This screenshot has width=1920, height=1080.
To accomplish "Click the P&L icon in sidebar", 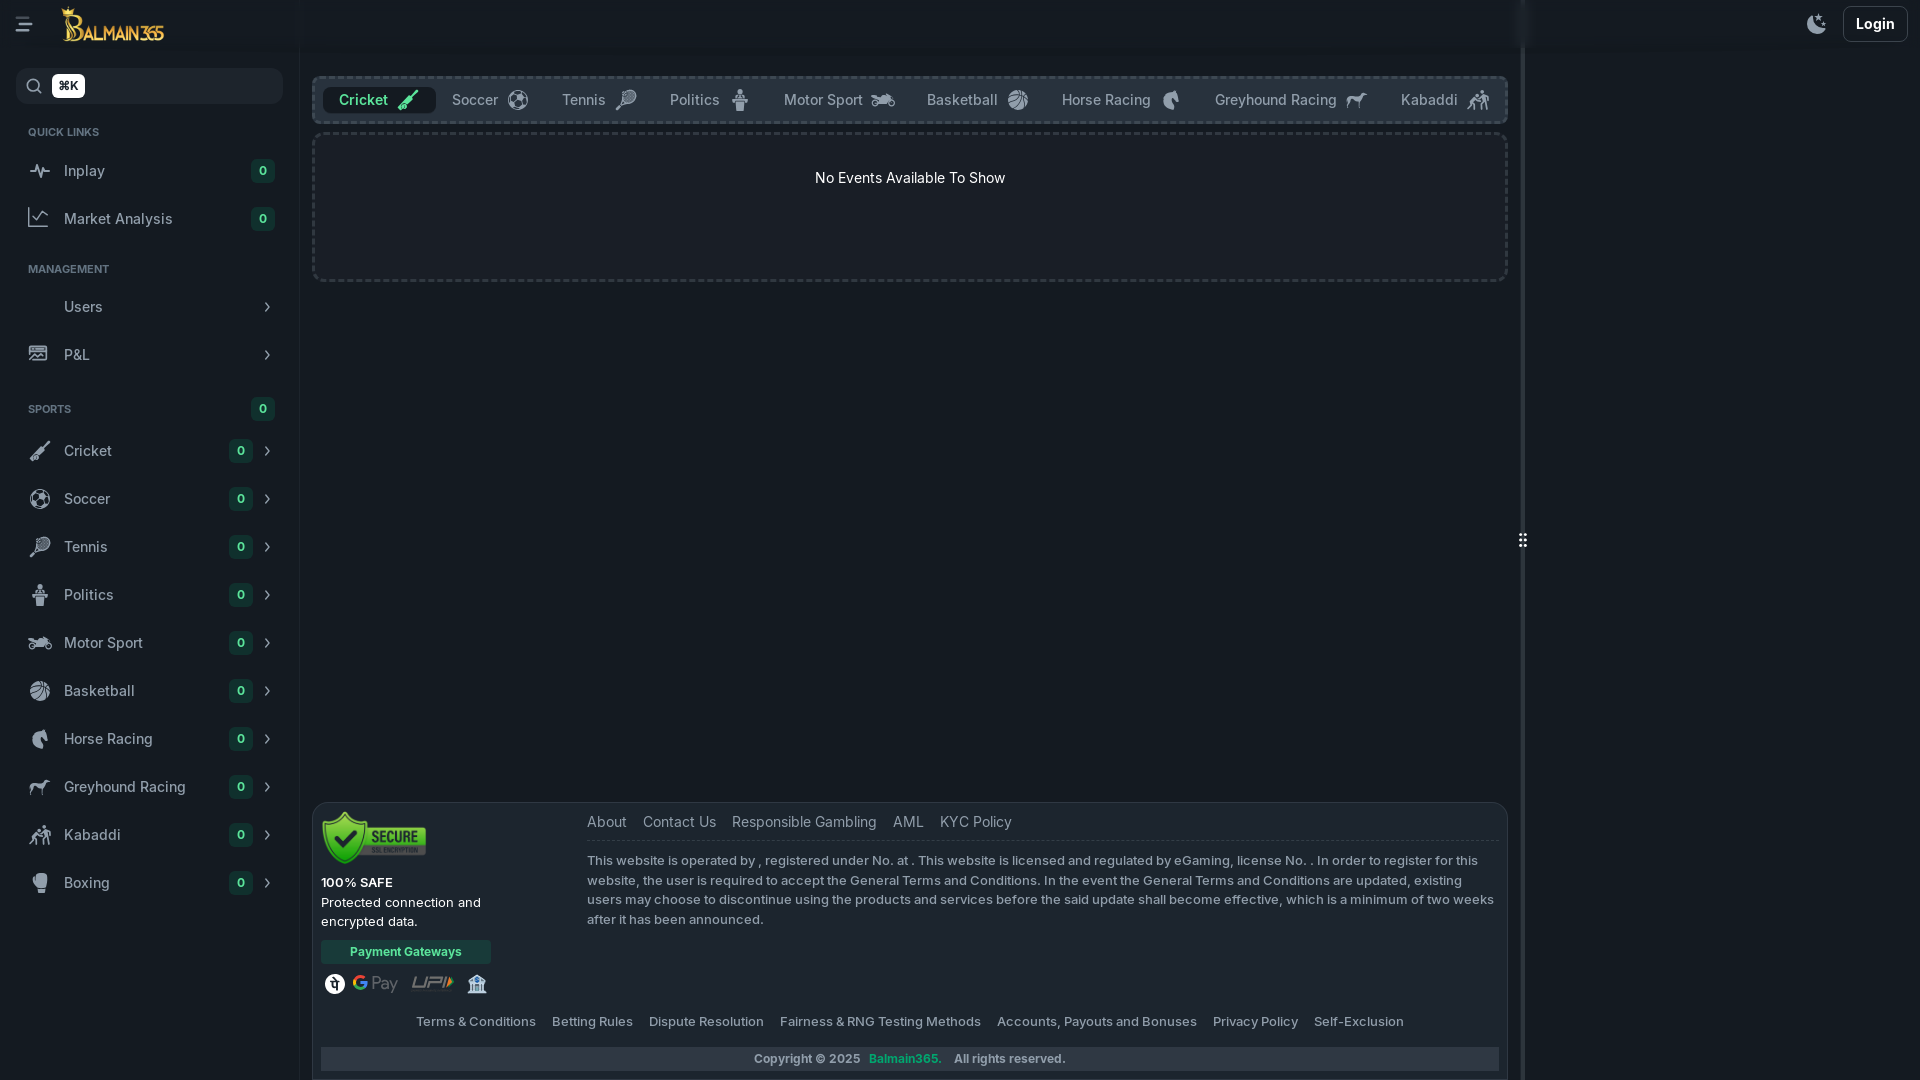I will click(x=39, y=354).
